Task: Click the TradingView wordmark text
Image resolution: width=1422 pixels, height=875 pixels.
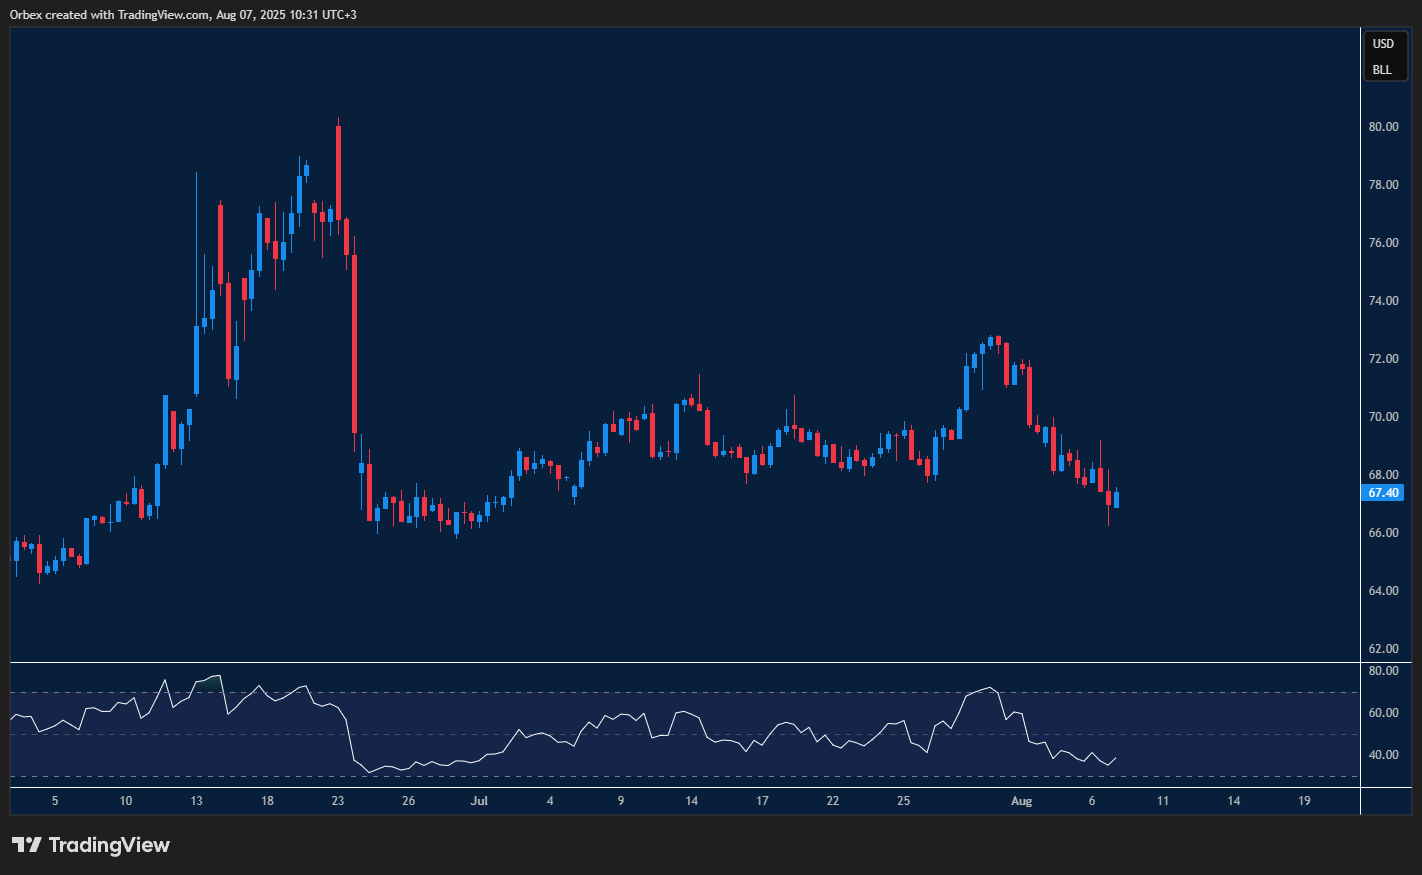Action: pyautogui.click(x=109, y=845)
